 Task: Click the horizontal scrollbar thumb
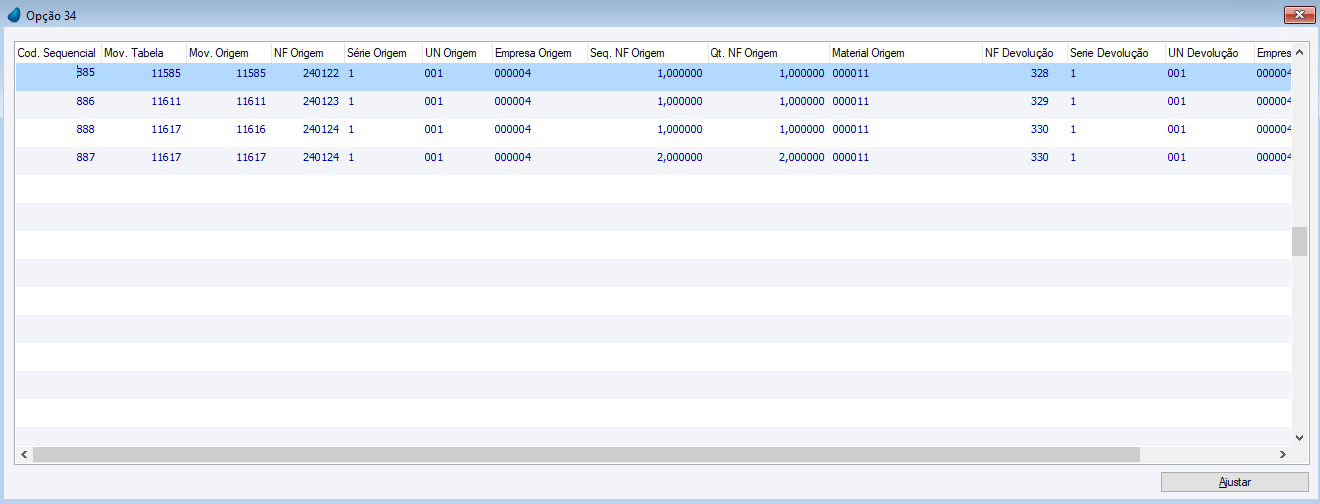pyautogui.click(x=585, y=454)
